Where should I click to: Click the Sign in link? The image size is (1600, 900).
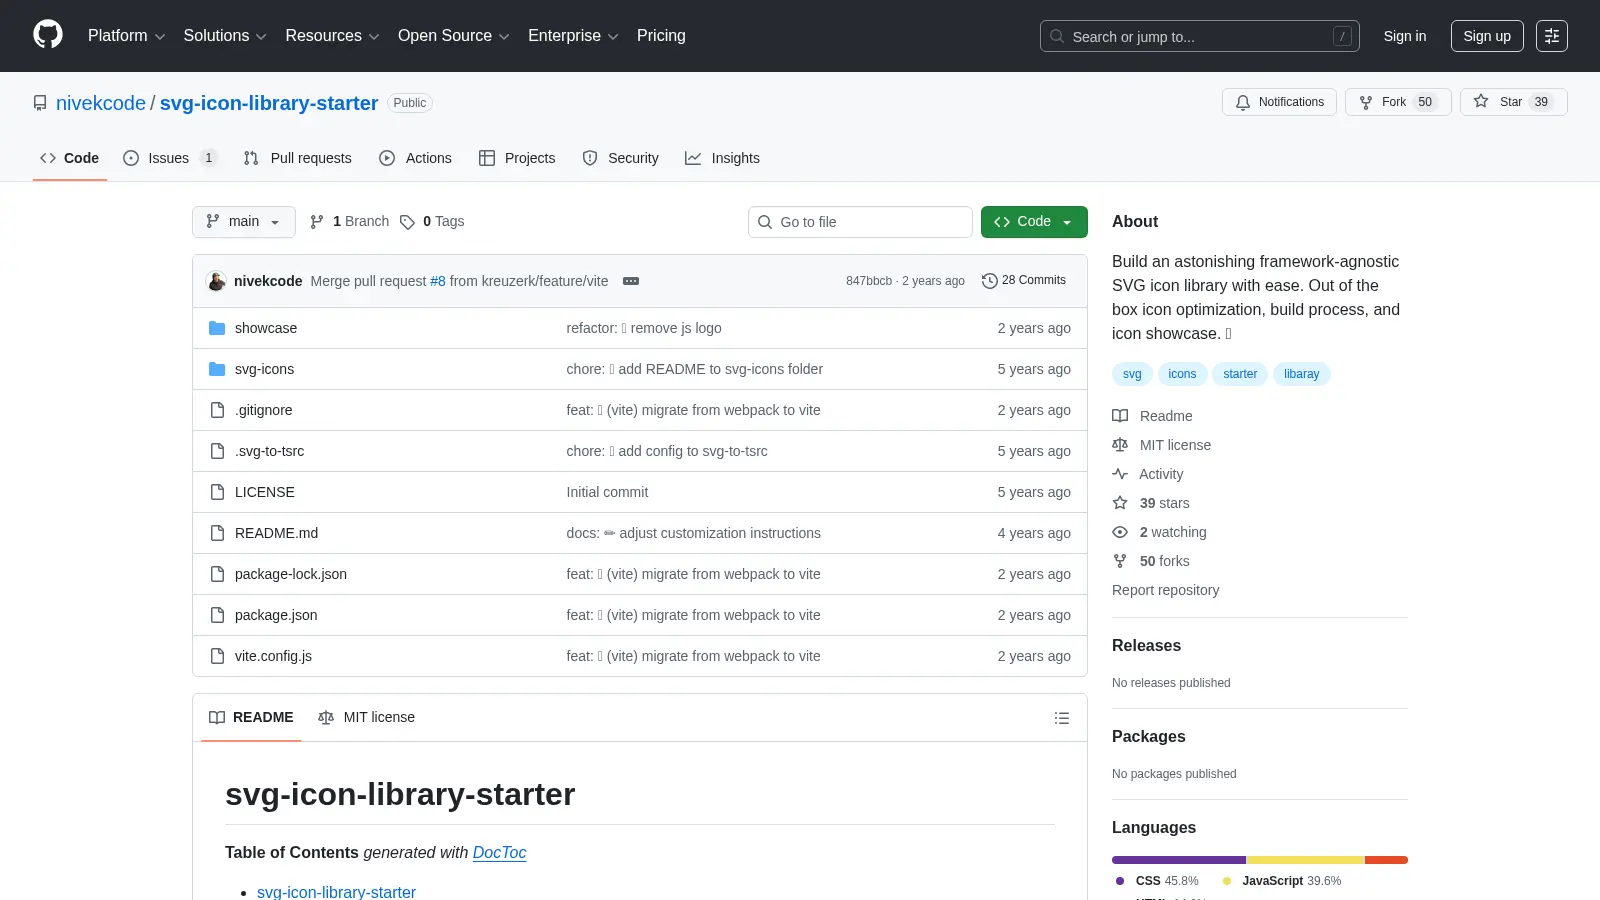1405,36
